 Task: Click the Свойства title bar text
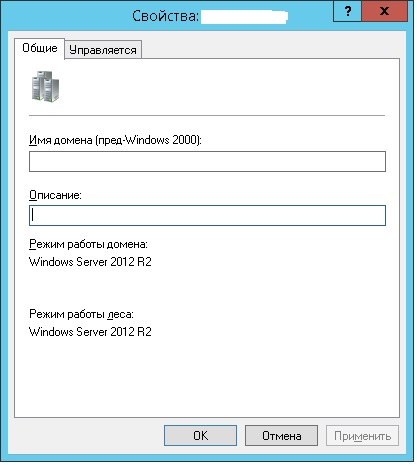point(165,16)
